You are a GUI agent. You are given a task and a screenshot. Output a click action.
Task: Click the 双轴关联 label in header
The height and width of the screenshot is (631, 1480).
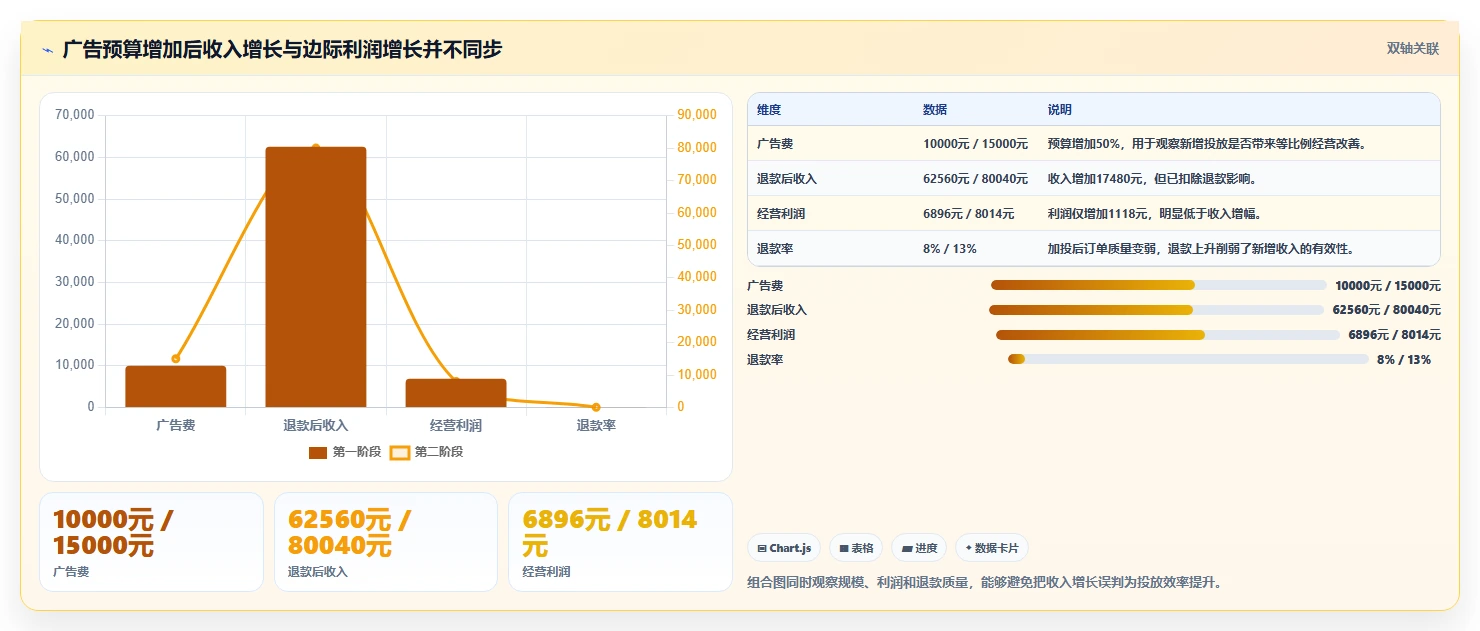click(x=1413, y=49)
